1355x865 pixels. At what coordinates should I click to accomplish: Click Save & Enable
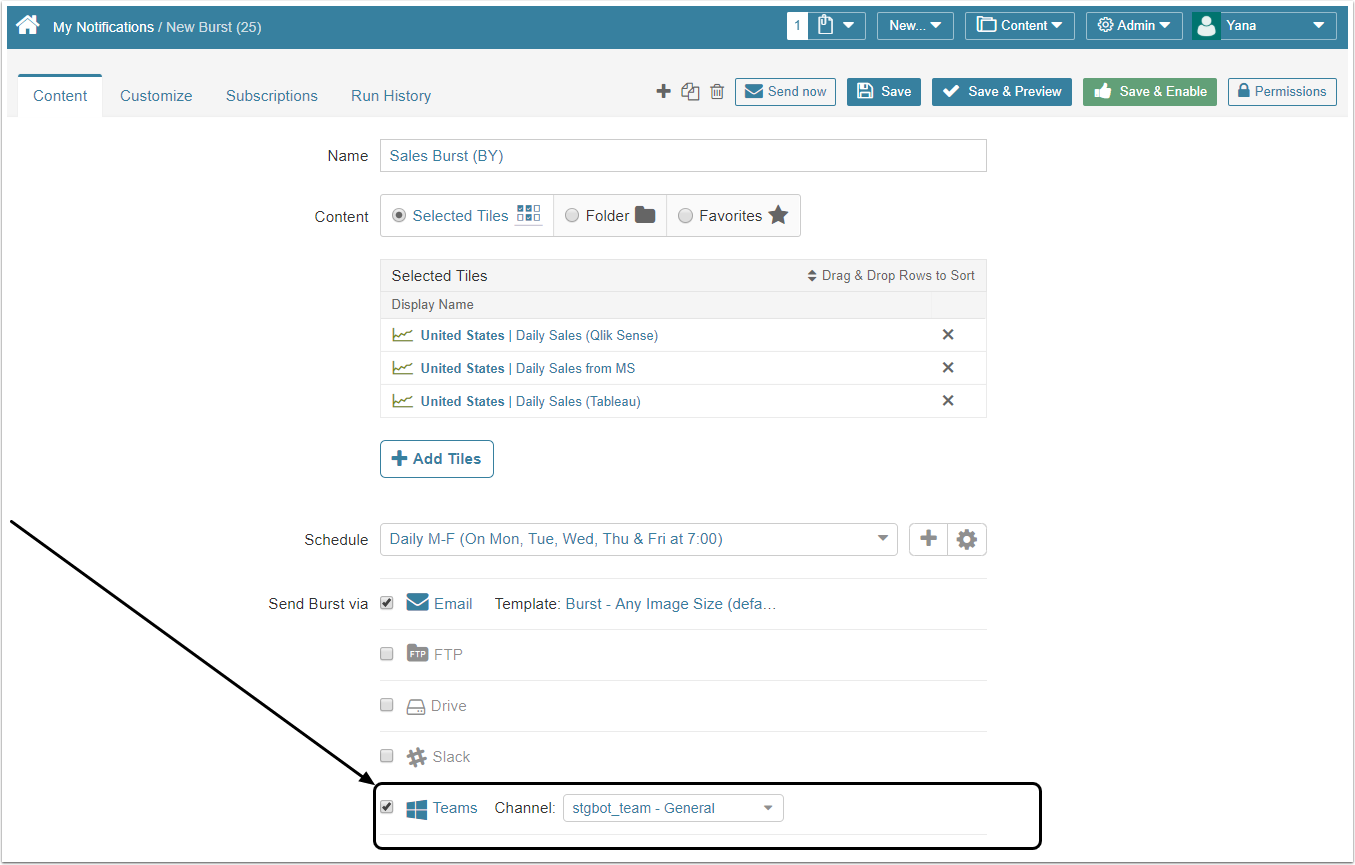(1150, 92)
